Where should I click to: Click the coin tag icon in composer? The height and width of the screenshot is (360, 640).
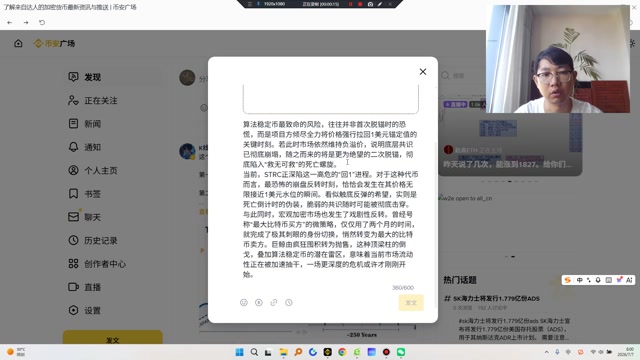259,302
